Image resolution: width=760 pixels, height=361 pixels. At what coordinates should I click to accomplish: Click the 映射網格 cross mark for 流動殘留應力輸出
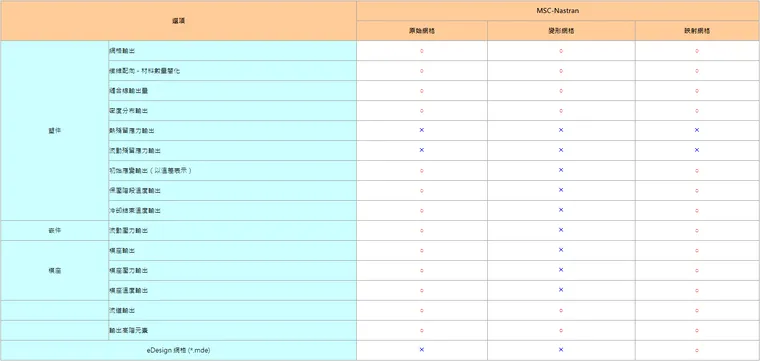click(x=697, y=150)
